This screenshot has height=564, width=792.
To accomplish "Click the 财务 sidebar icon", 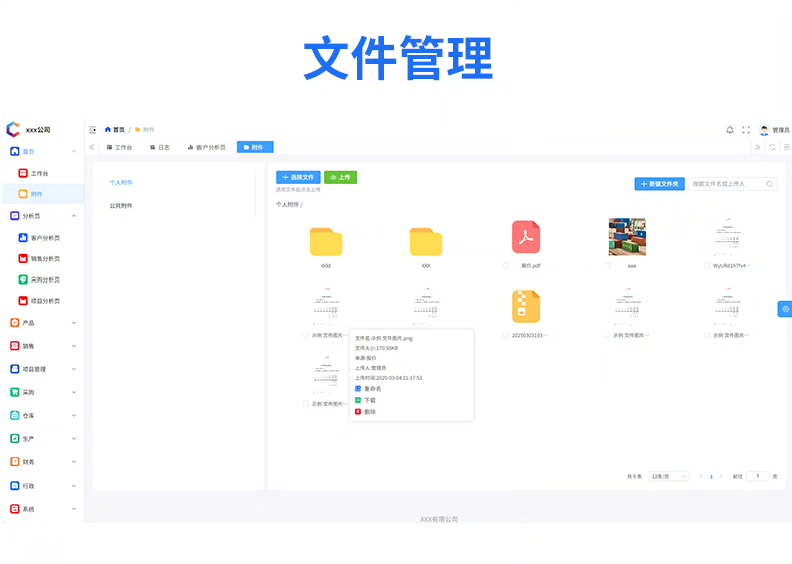I will [15, 462].
